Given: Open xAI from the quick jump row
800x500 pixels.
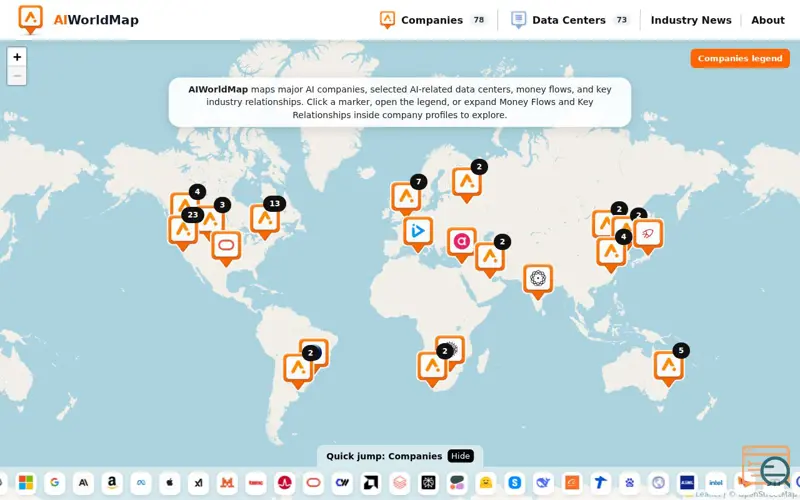Looking at the screenshot, I should point(198,482).
